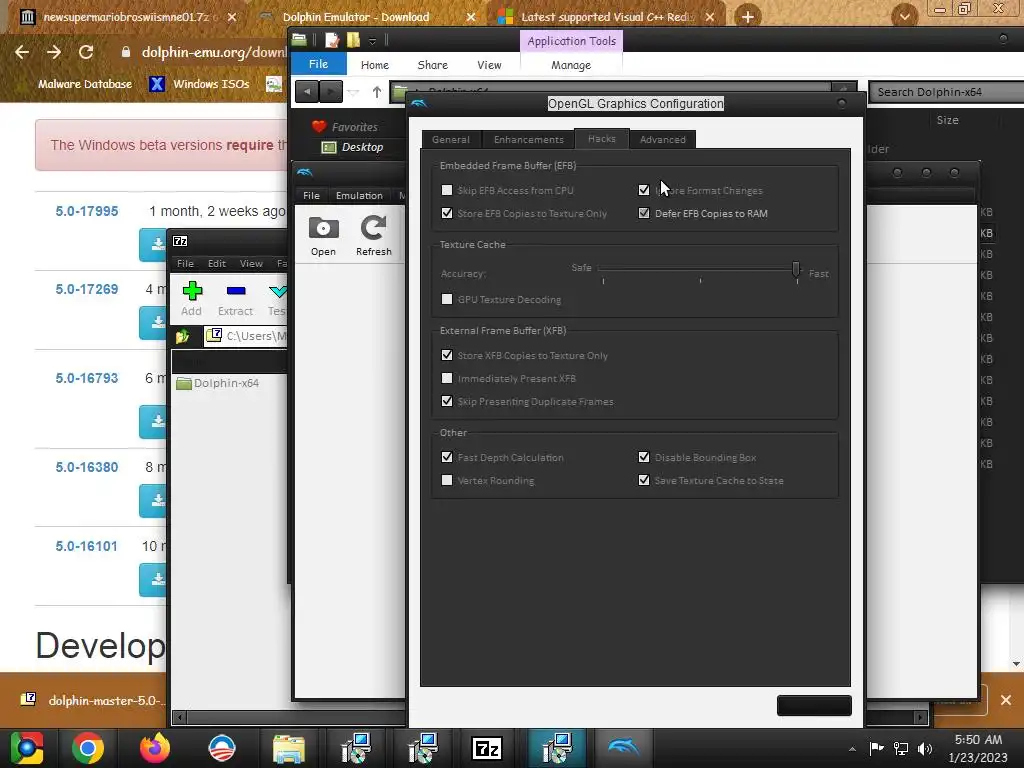Open the Windows ISOs bookmark
The width and height of the screenshot is (1024, 768).
point(200,84)
